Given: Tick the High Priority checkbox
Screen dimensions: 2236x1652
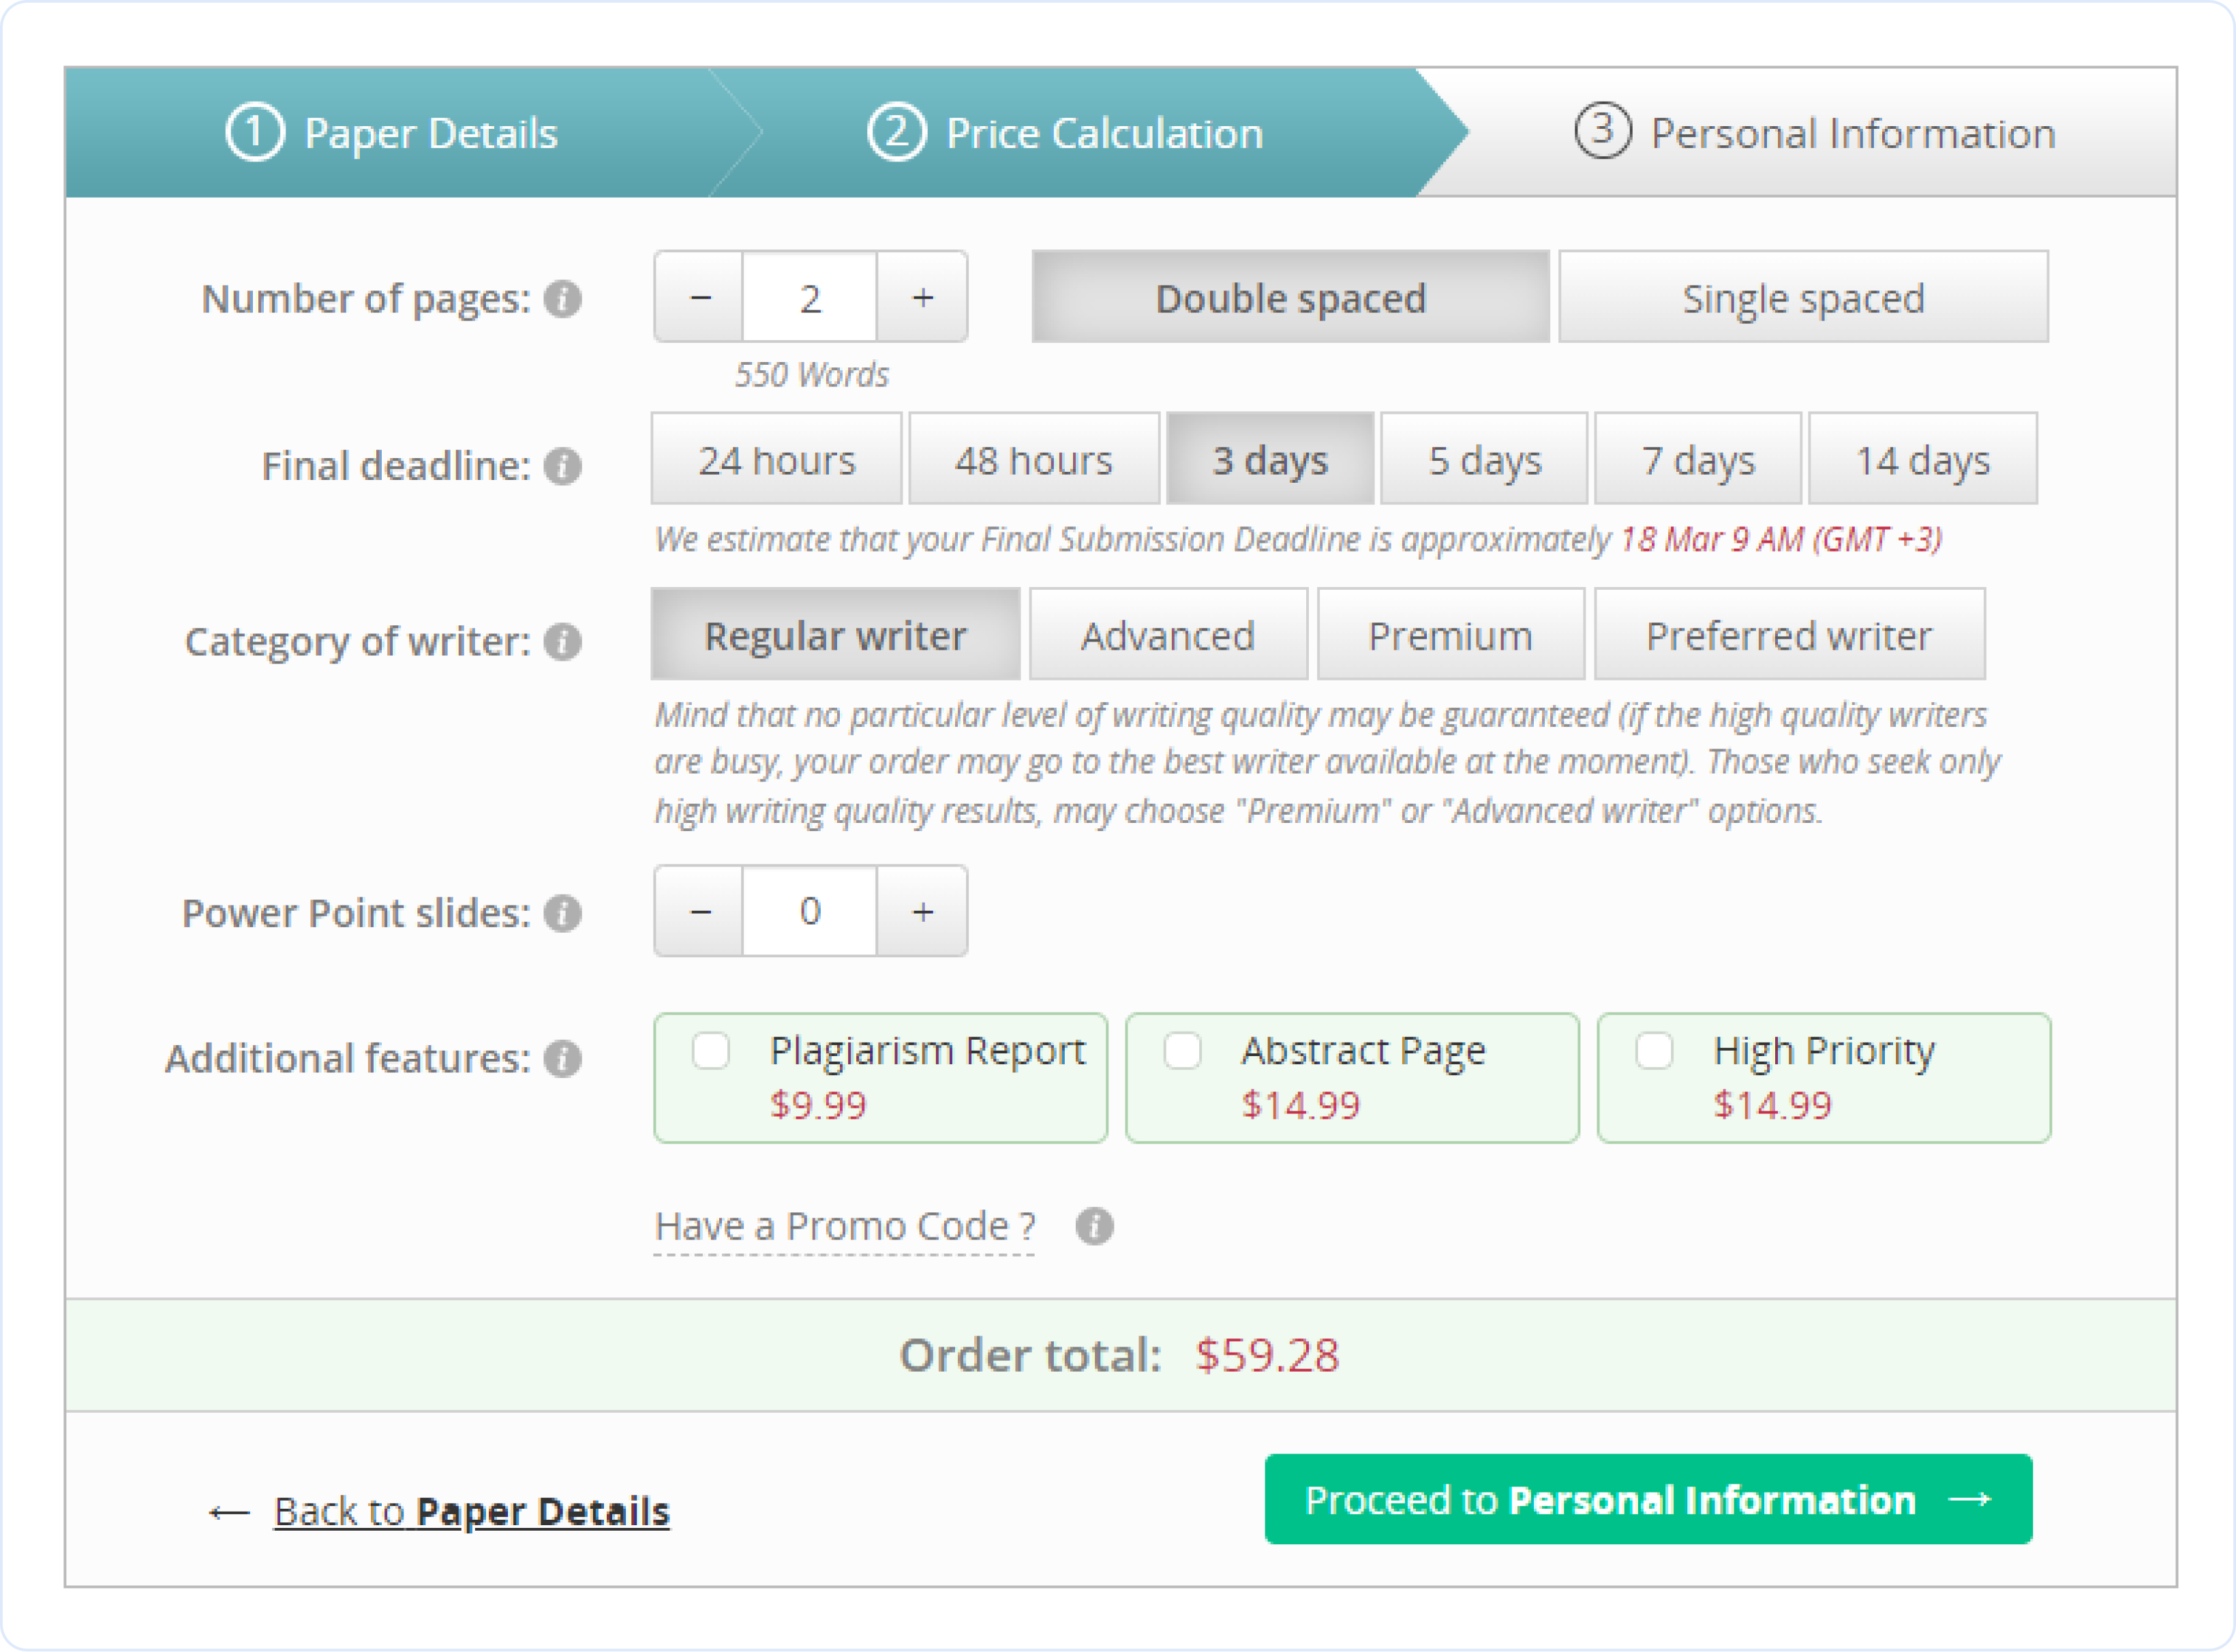Looking at the screenshot, I should 1654,1051.
